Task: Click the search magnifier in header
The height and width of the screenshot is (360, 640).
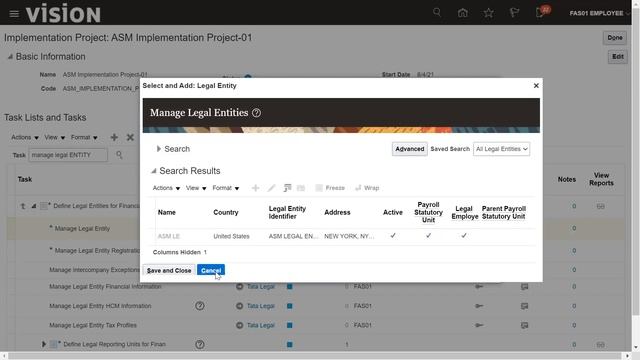Action: pyautogui.click(x=437, y=13)
